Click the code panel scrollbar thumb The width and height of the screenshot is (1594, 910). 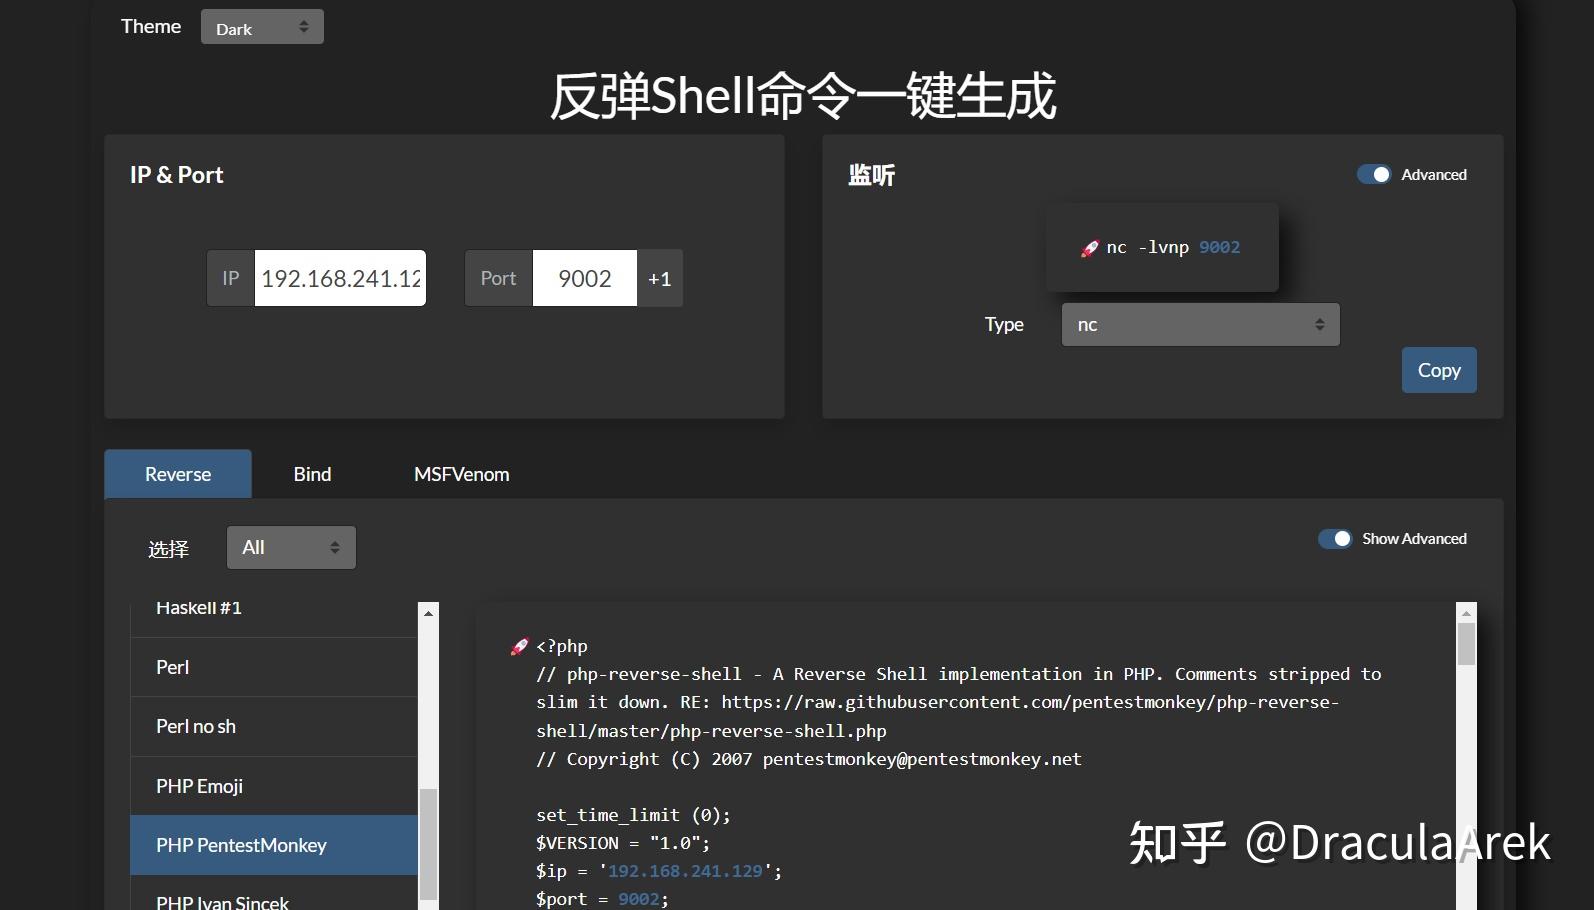1467,644
